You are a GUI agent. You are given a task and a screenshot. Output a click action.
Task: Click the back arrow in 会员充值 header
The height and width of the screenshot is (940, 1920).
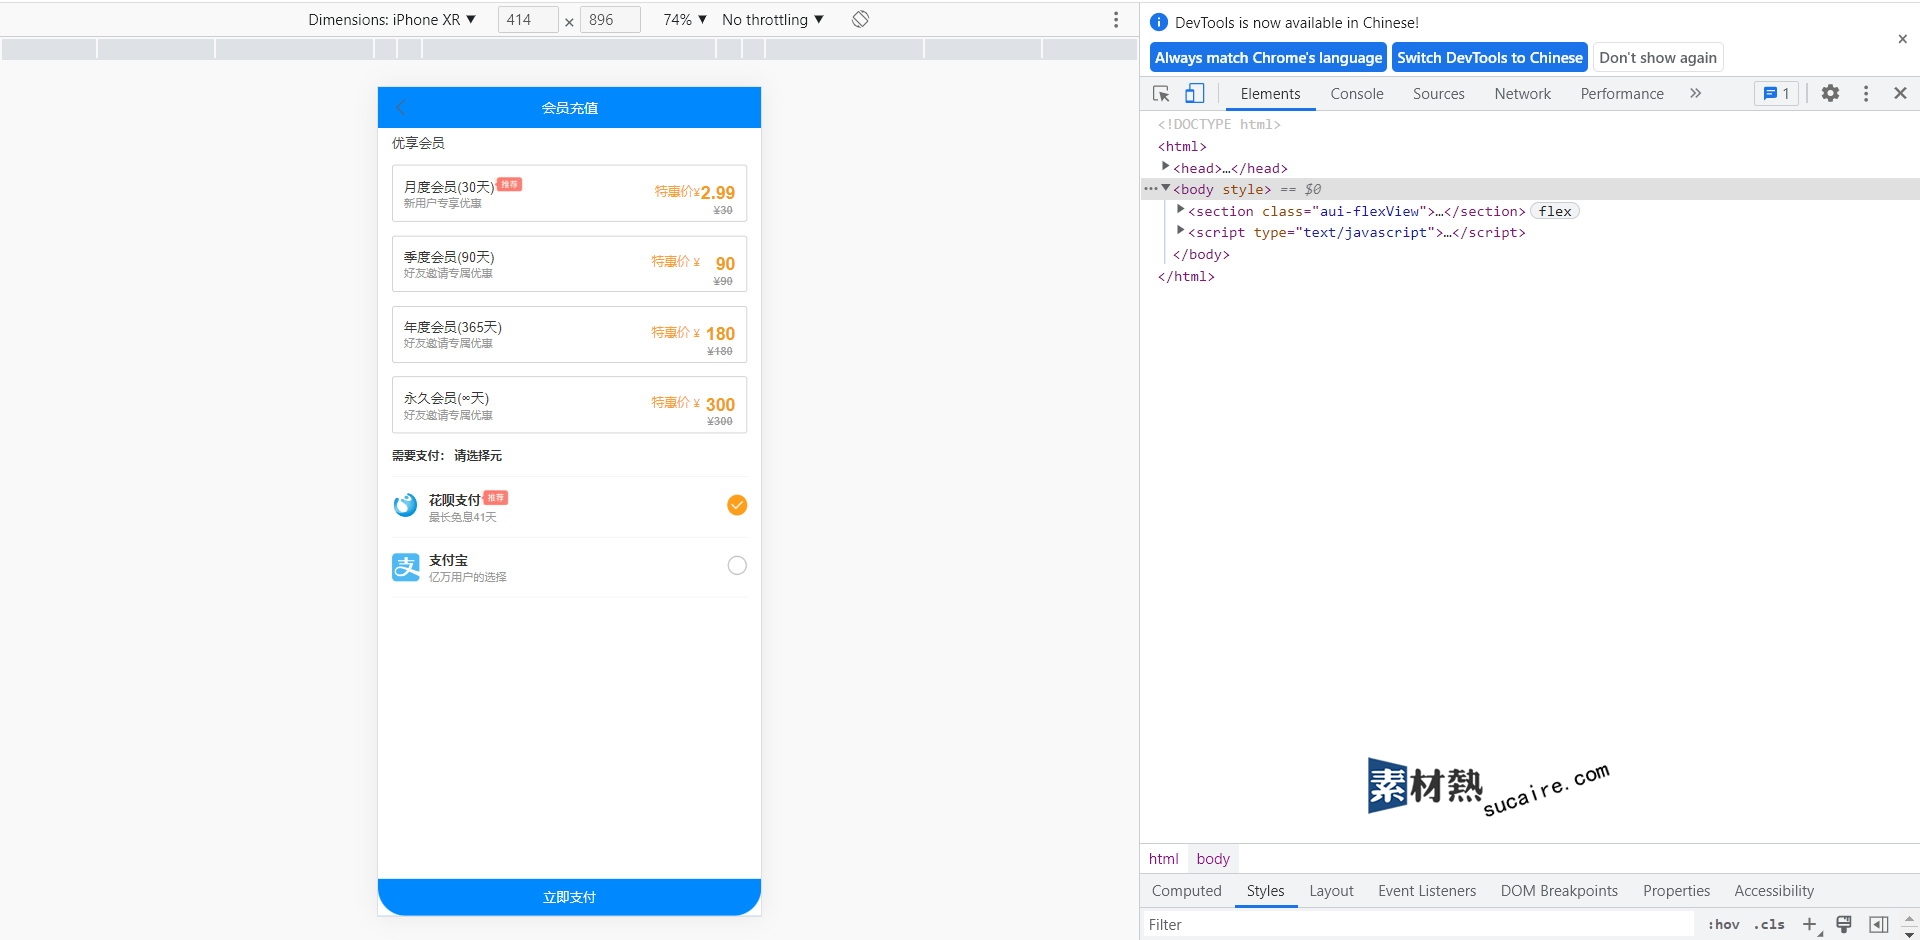[402, 107]
